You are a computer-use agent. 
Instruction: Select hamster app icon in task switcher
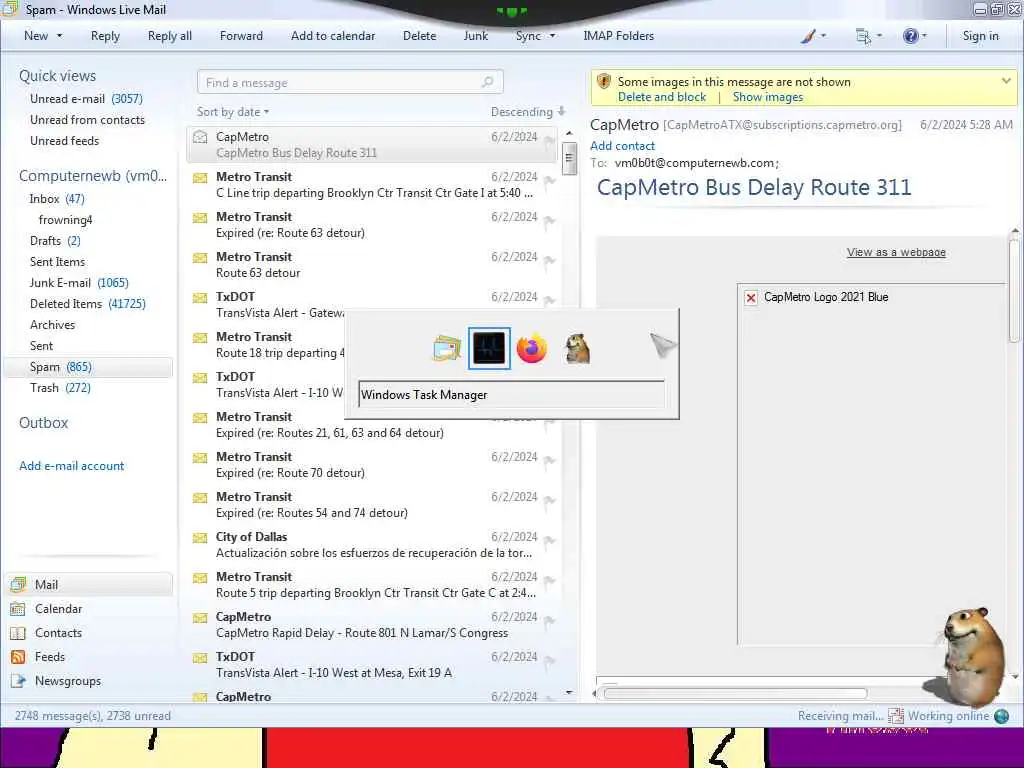click(577, 348)
